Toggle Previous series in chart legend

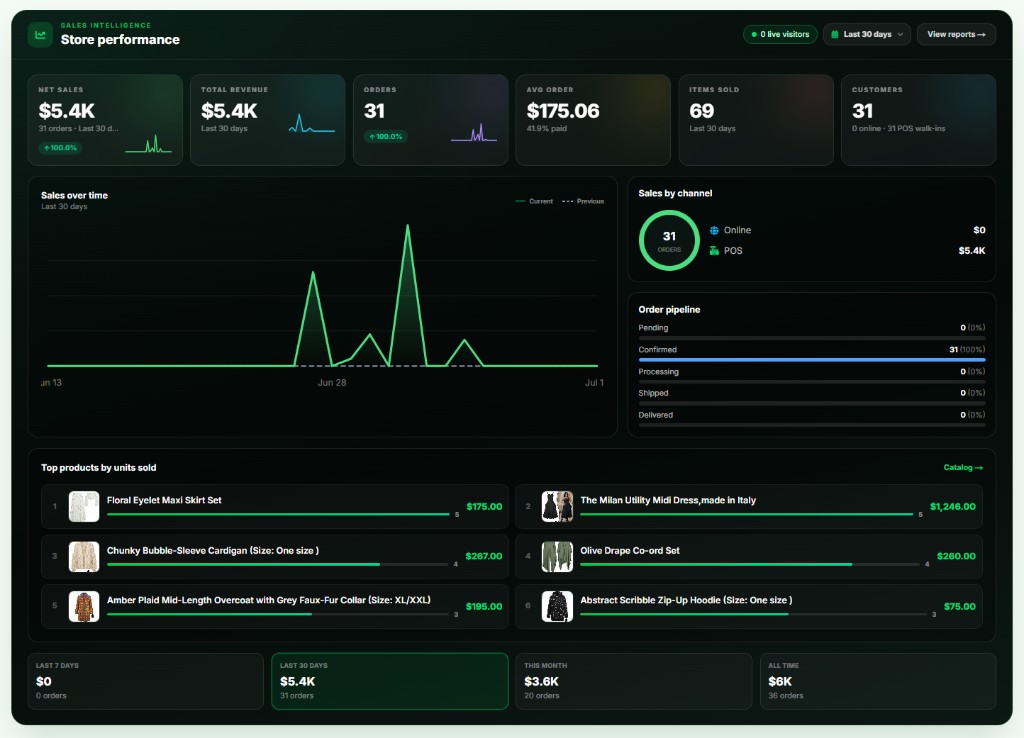coord(583,201)
